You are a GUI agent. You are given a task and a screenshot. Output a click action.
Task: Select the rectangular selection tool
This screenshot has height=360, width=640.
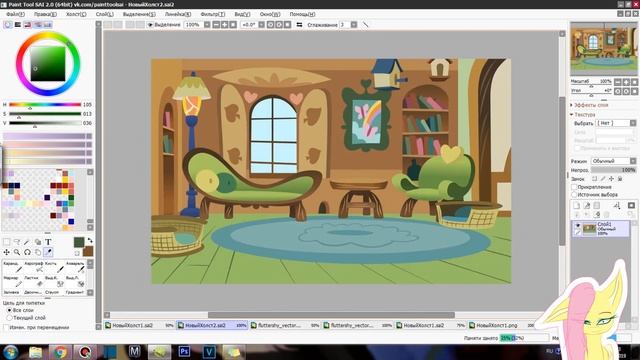[x=7, y=242]
